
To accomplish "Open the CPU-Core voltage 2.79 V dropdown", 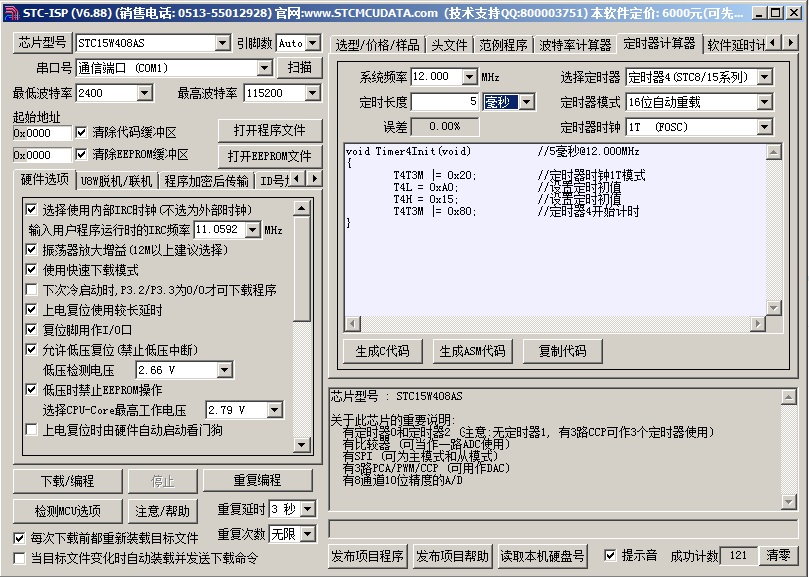I will coord(274,410).
